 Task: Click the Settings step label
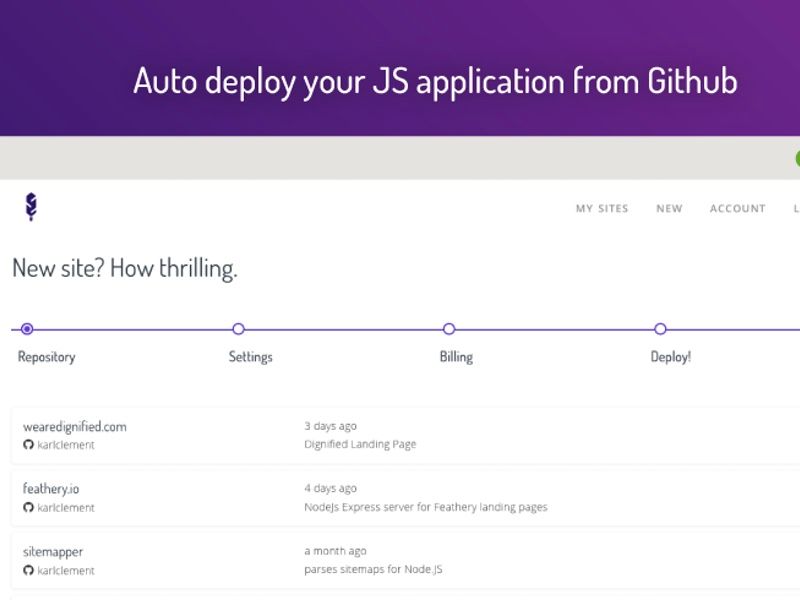[251, 357]
